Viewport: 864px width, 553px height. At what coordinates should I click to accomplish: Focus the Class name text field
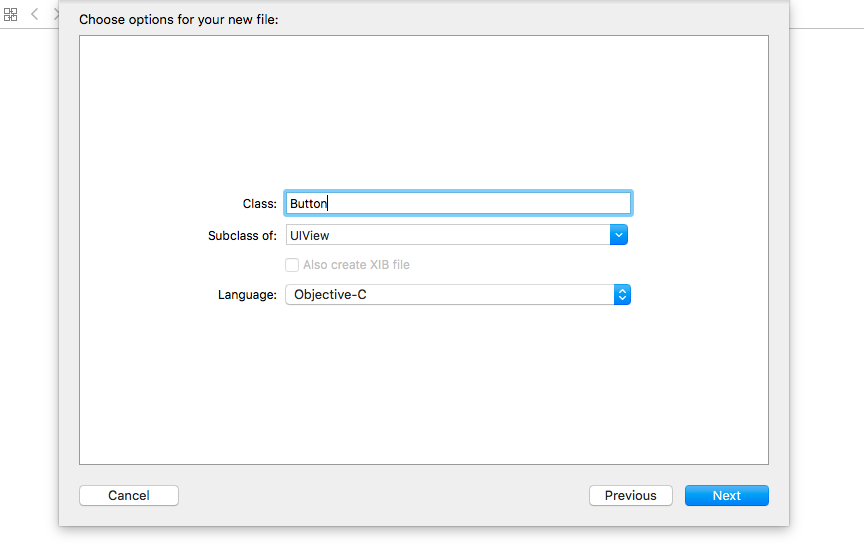click(458, 203)
